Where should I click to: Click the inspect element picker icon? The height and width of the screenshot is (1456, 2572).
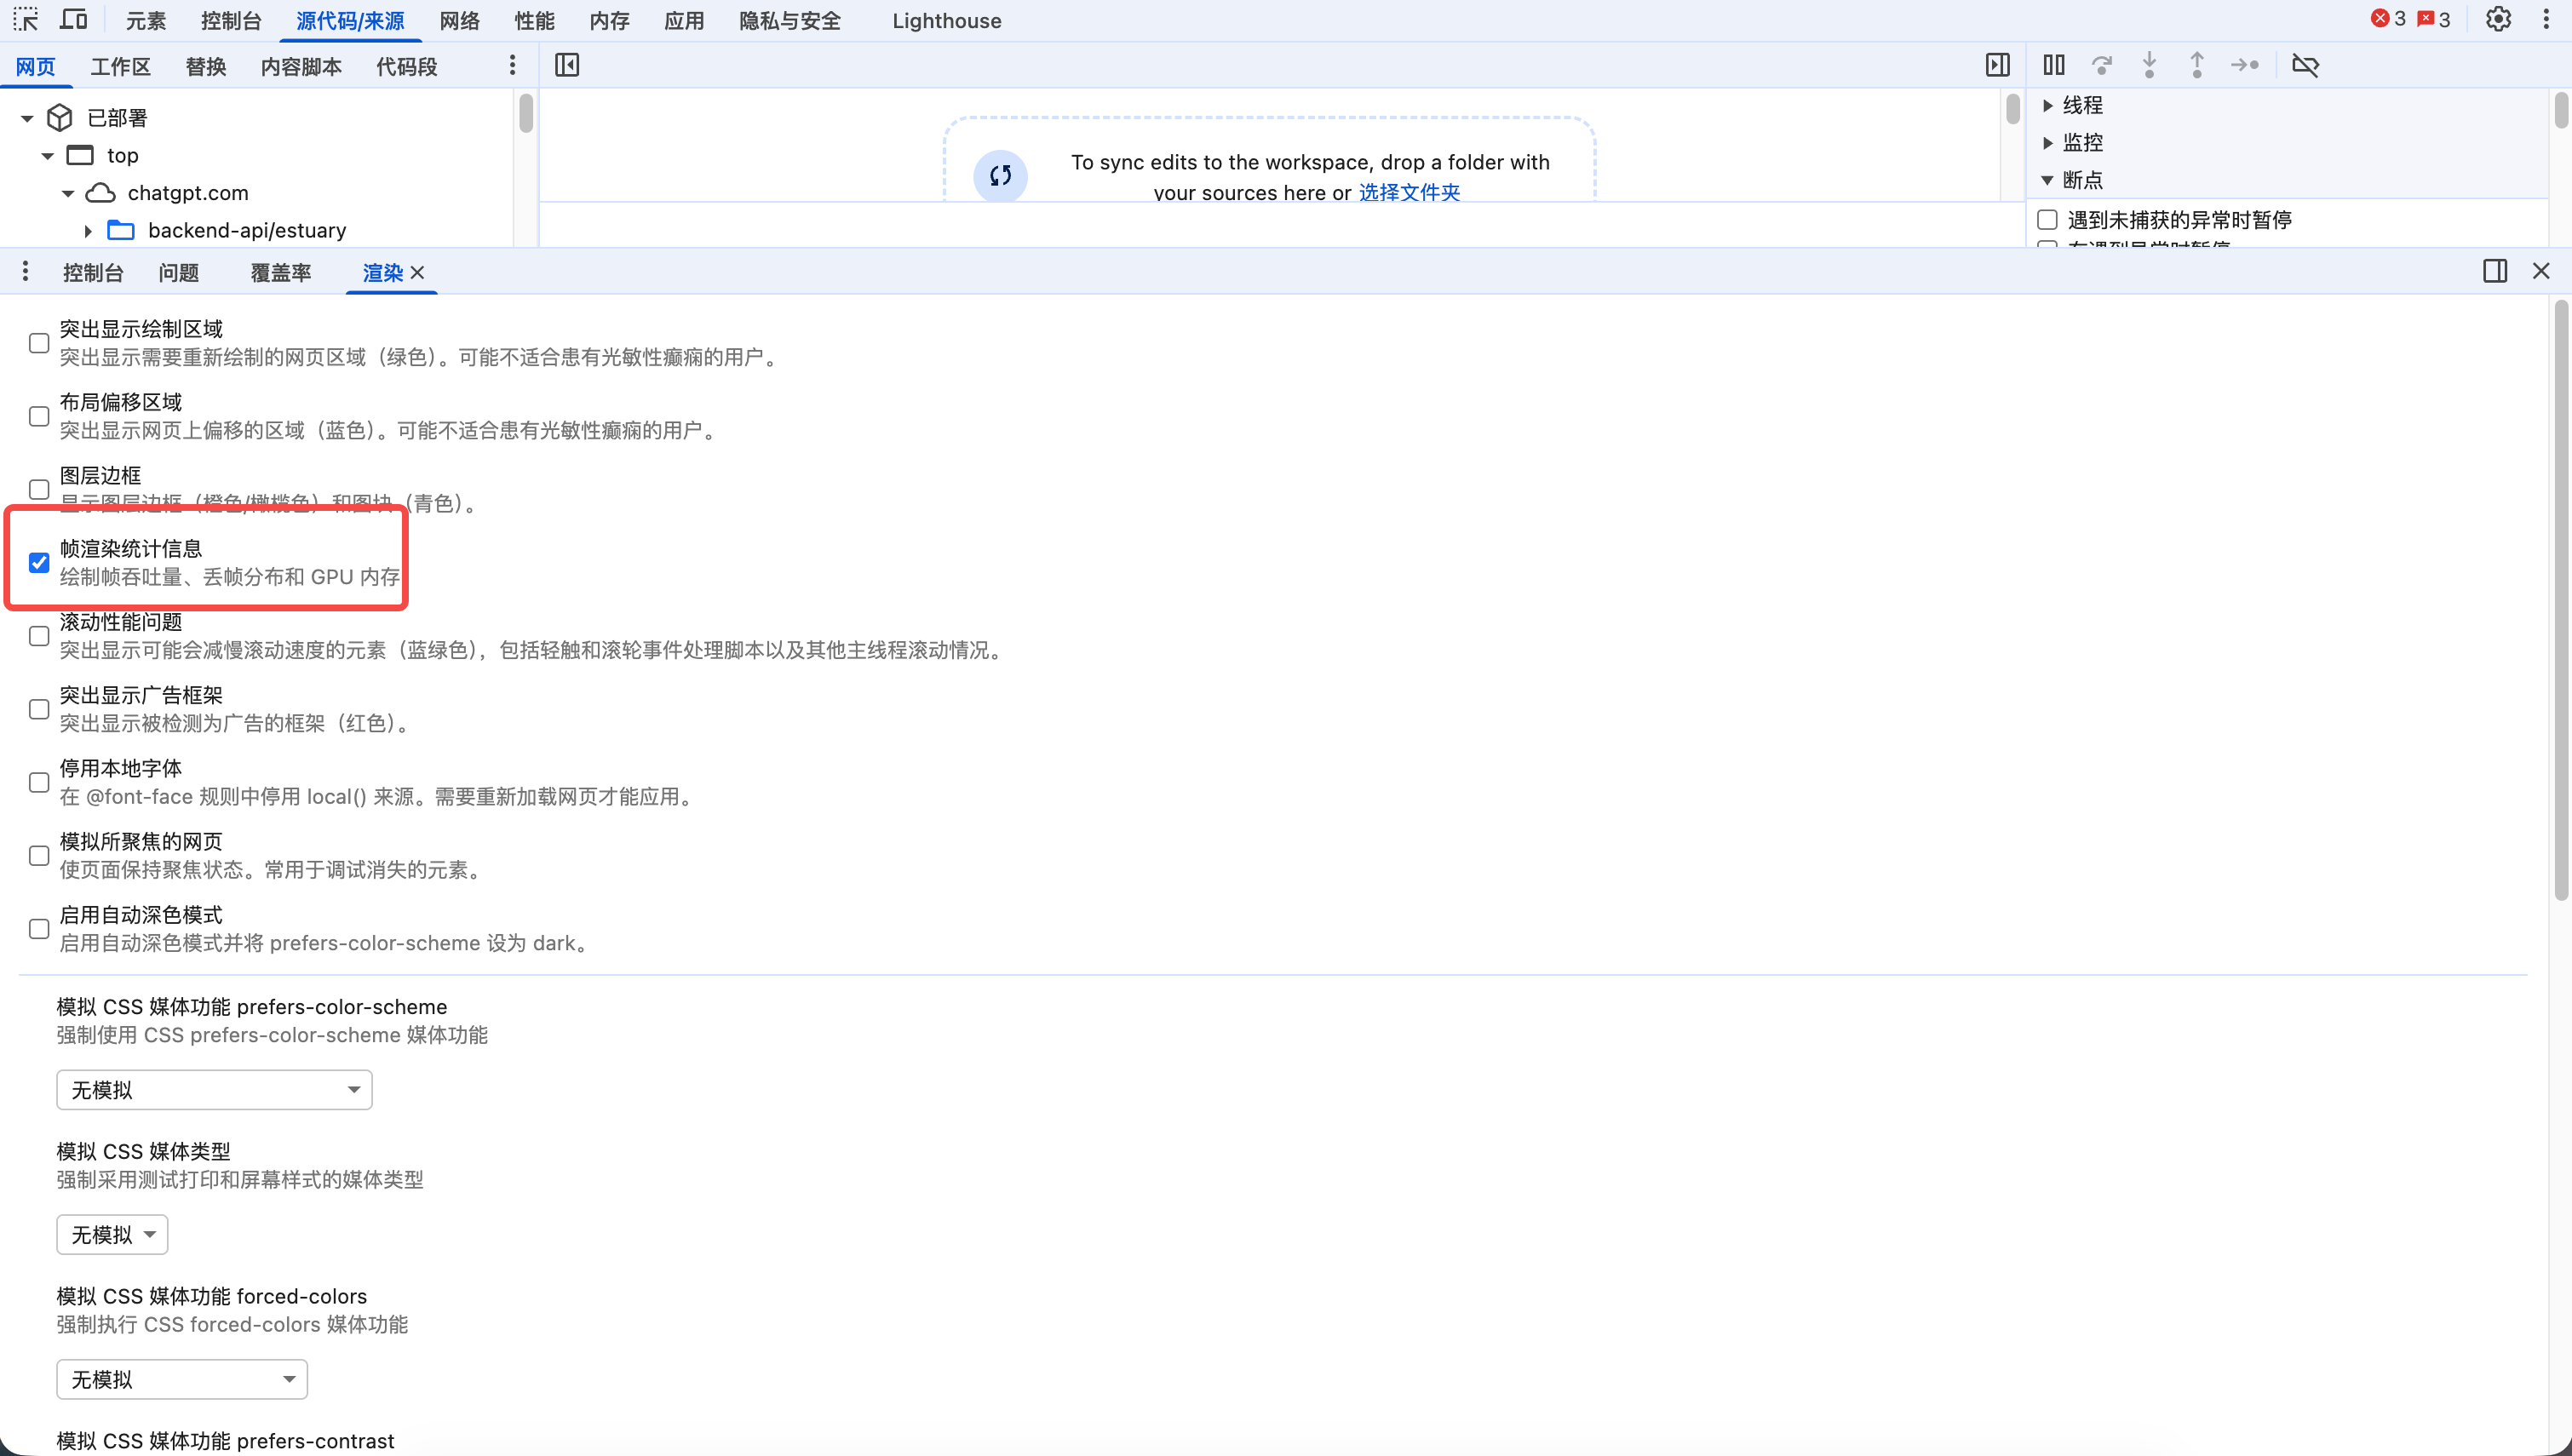coord(26,19)
